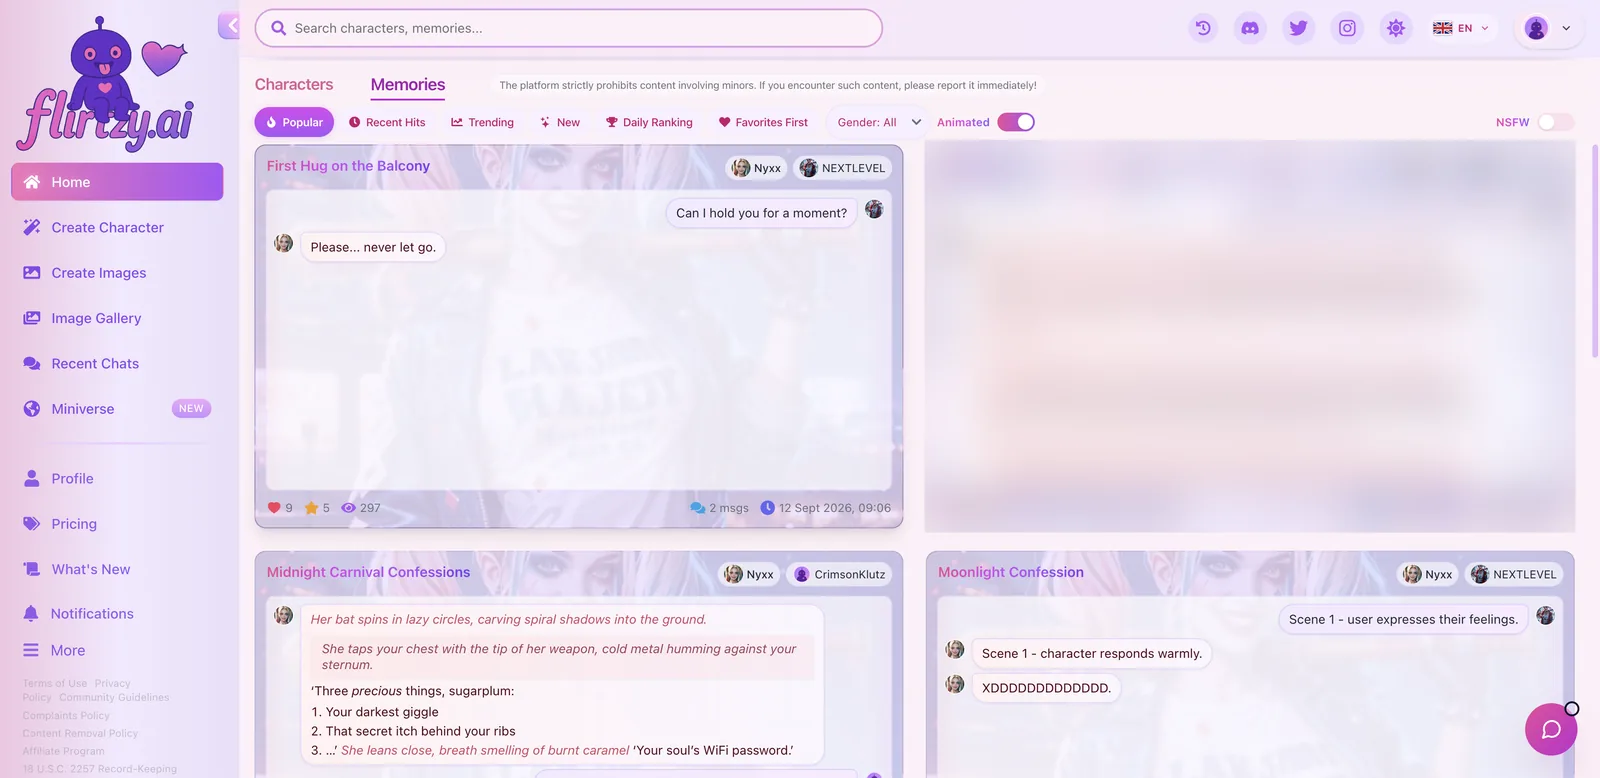Toggle the Animated switch
This screenshot has width=1600, height=778.
(1016, 122)
